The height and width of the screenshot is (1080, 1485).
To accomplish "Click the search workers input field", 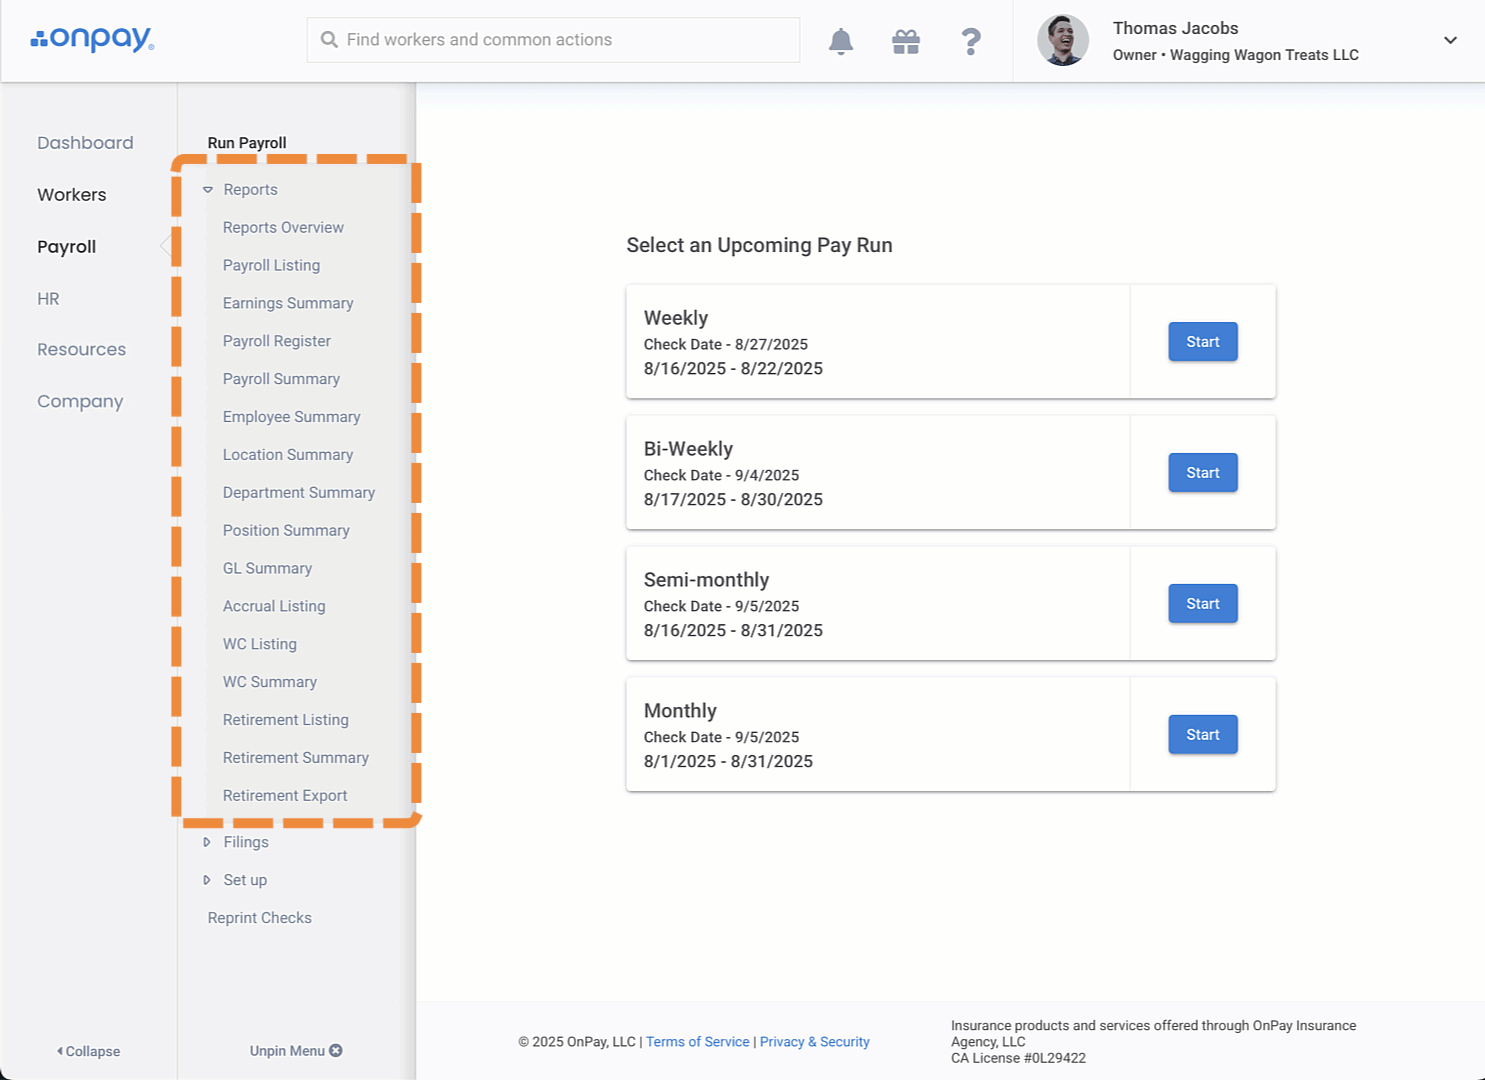I will (x=553, y=40).
